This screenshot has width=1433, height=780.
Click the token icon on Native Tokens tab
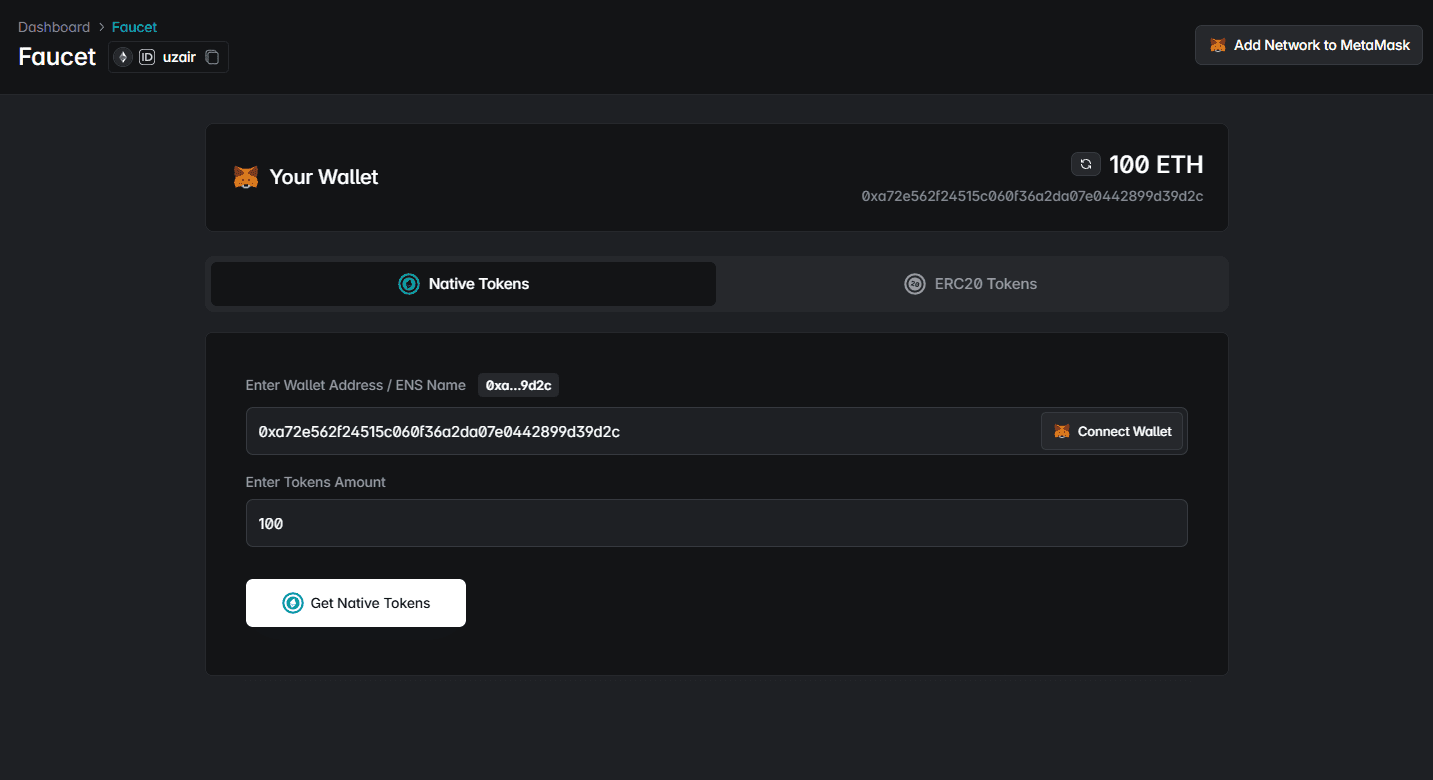click(408, 283)
